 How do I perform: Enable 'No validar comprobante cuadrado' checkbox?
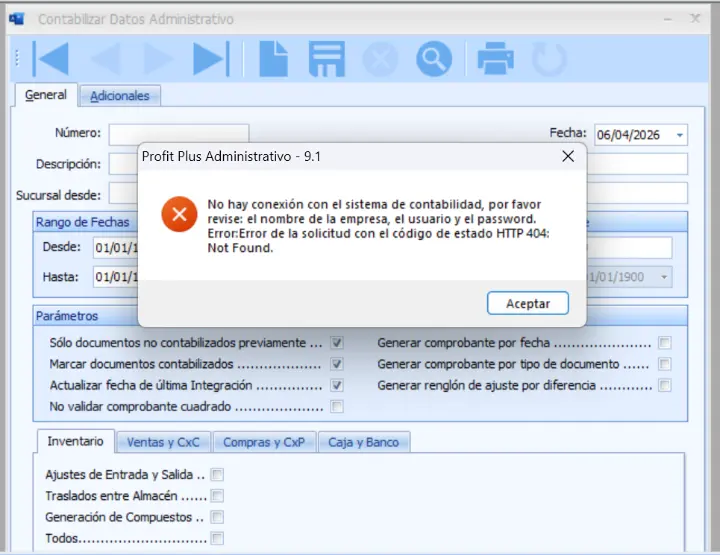(x=337, y=407)
